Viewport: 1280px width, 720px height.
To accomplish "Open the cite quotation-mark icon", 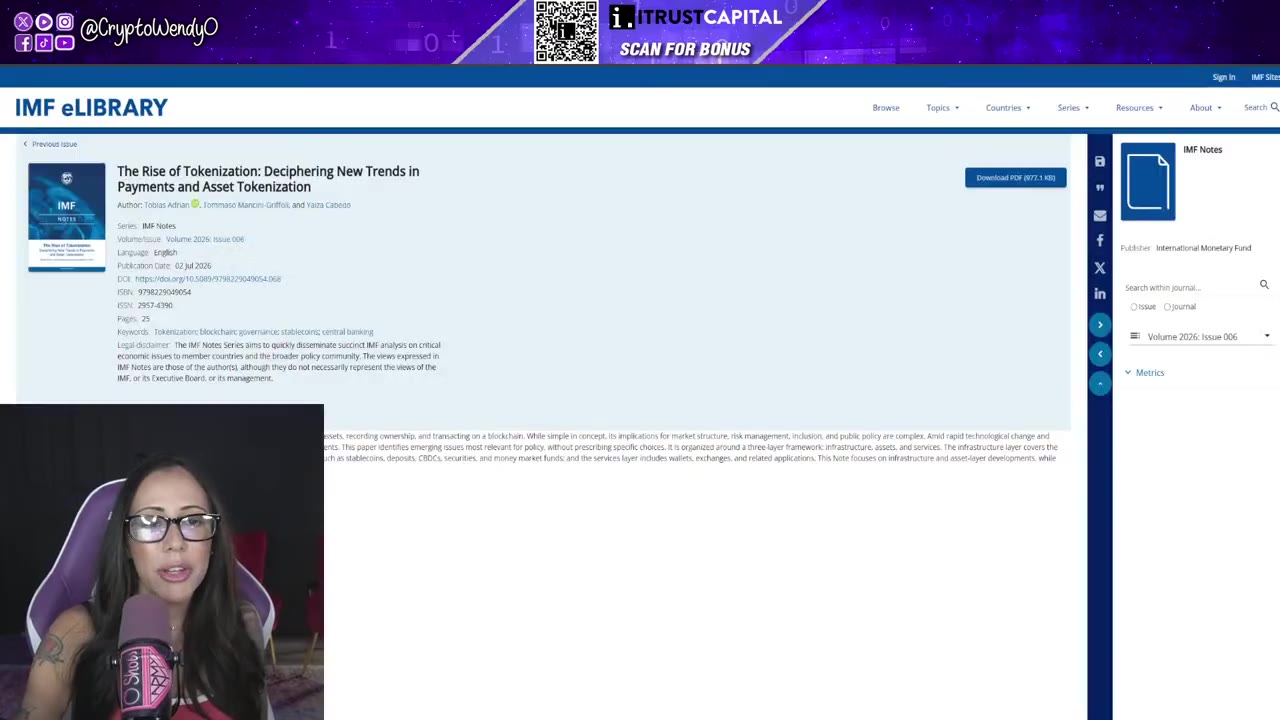I will click(x=1100, y=187).
